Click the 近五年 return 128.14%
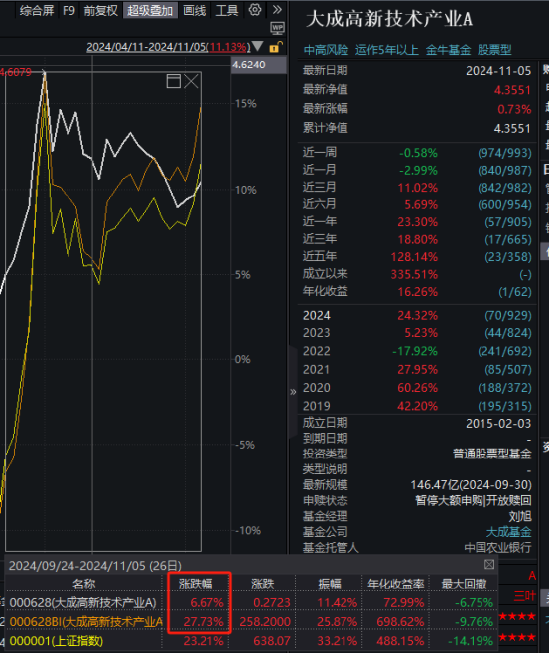 [414, 257]
